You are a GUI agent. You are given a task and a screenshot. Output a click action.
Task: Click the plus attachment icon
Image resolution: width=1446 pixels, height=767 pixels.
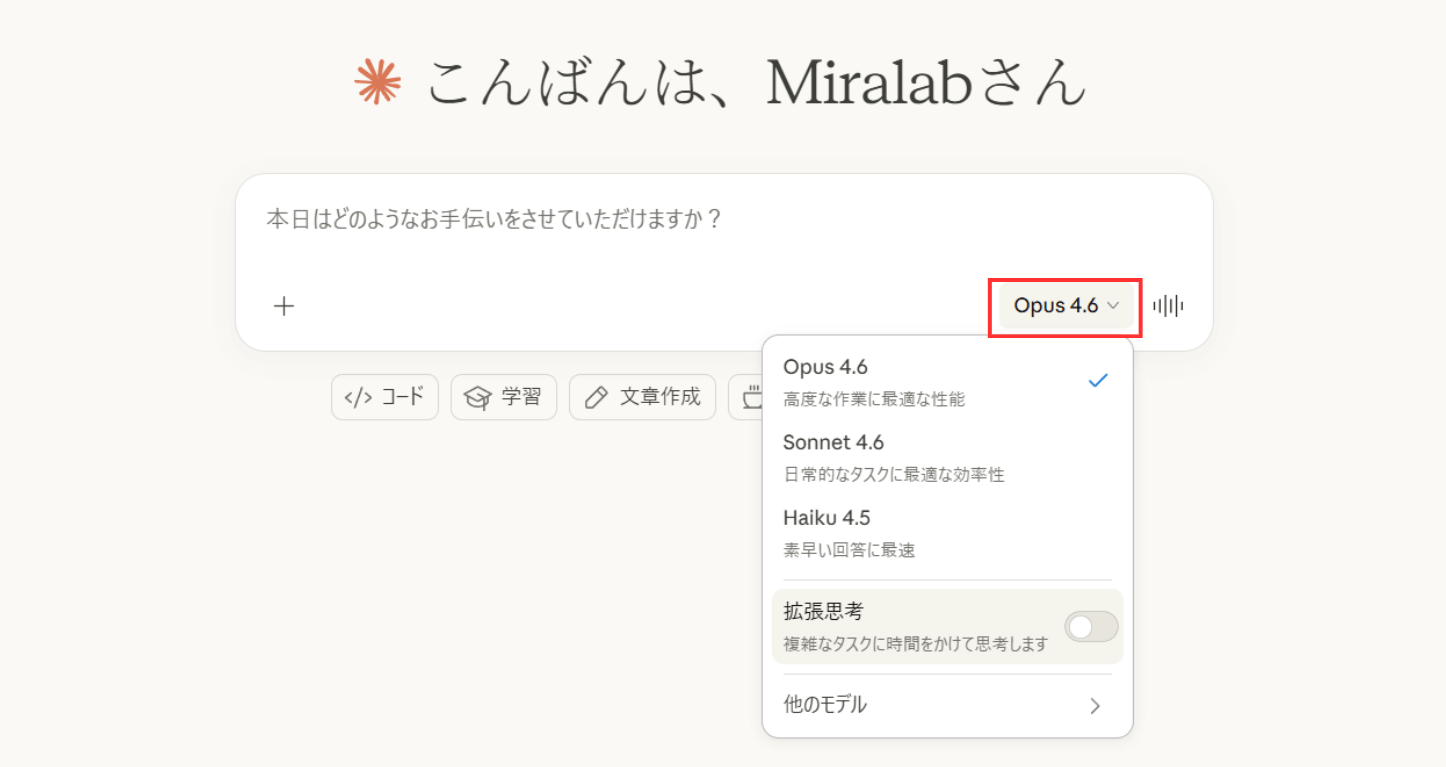pos(284,306)
